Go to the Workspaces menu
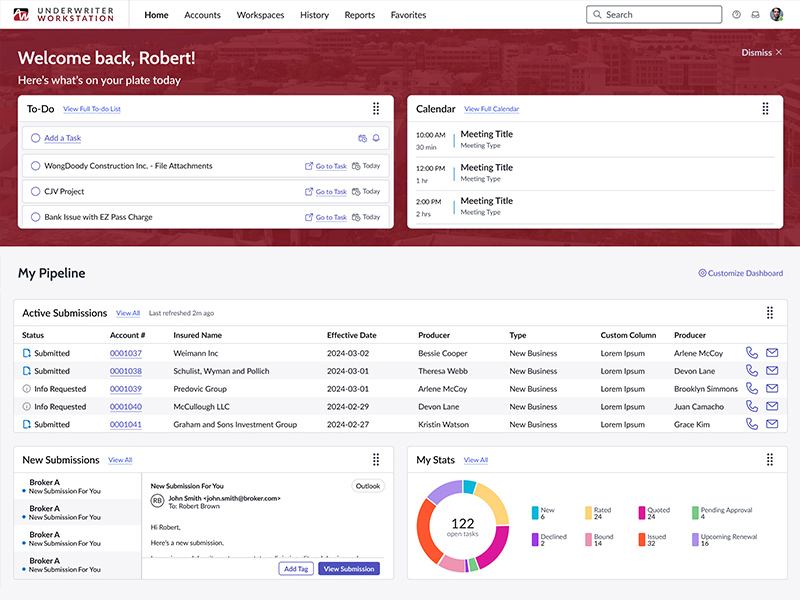 click(260, 15)
